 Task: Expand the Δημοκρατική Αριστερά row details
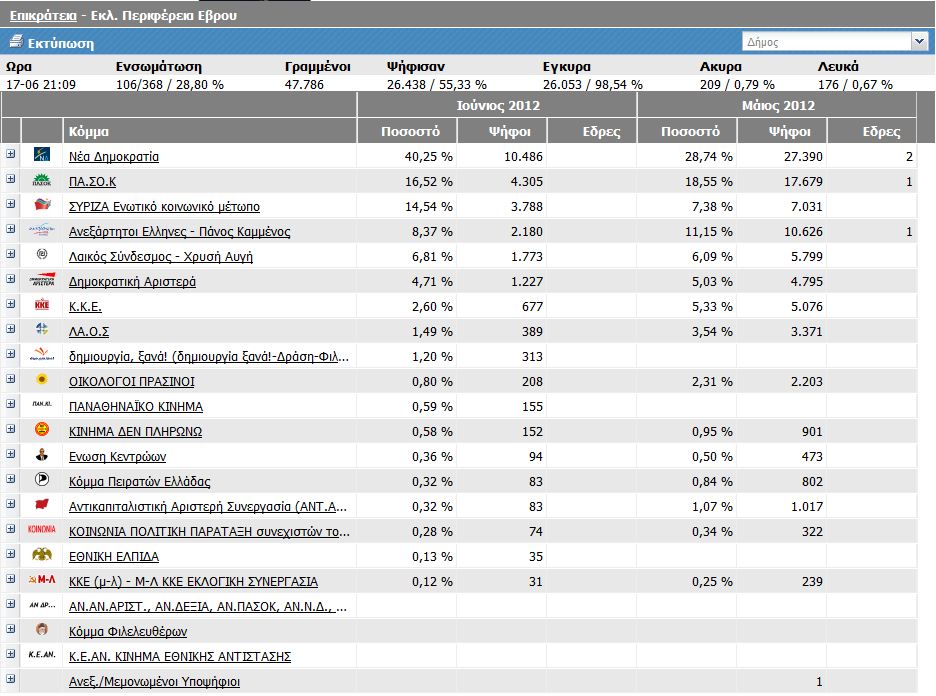coord(11,279)
